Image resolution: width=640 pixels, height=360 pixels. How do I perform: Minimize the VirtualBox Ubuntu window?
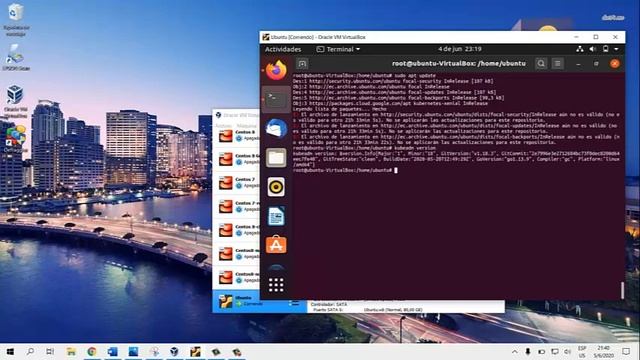(576, 37)
